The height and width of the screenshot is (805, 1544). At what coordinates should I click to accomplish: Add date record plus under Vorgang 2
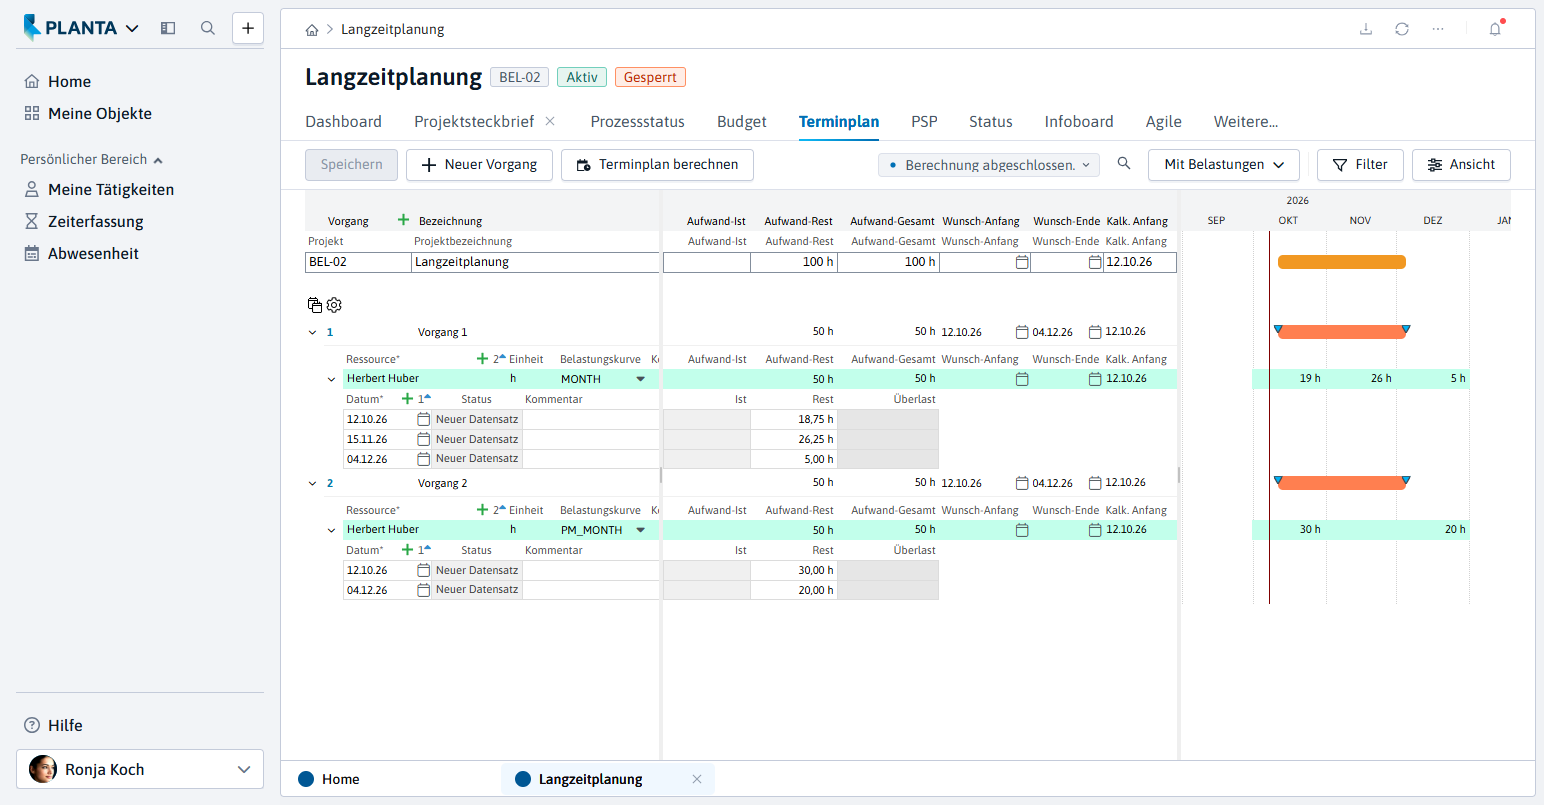[407, 550]
